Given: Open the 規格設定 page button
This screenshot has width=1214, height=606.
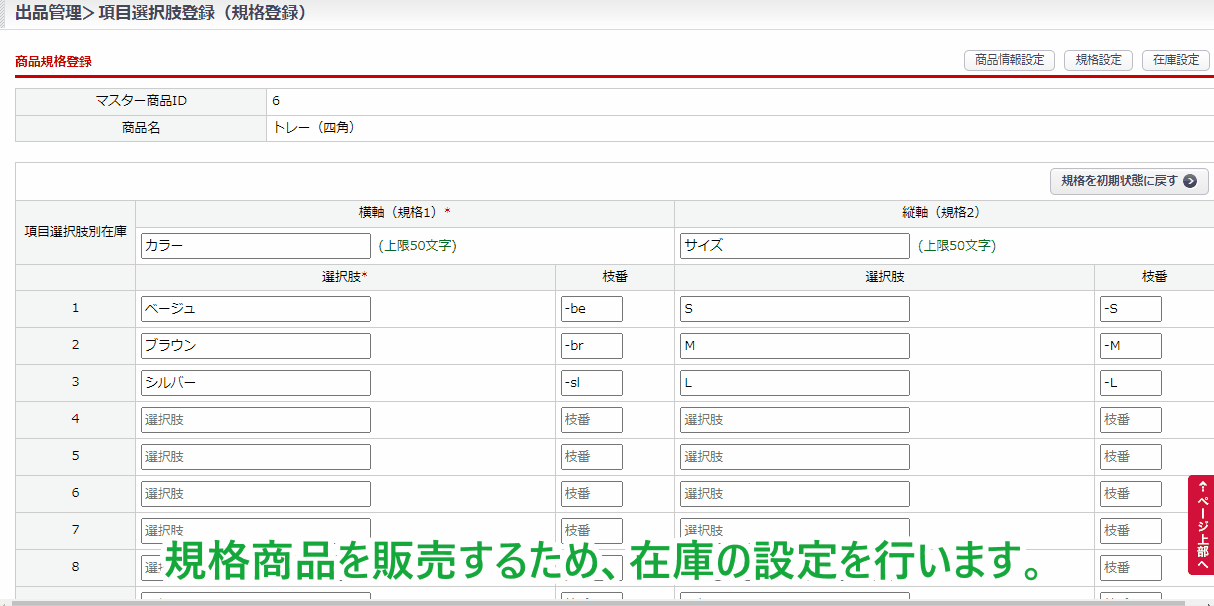Looking at the screenshot, I should point(1098,60).
